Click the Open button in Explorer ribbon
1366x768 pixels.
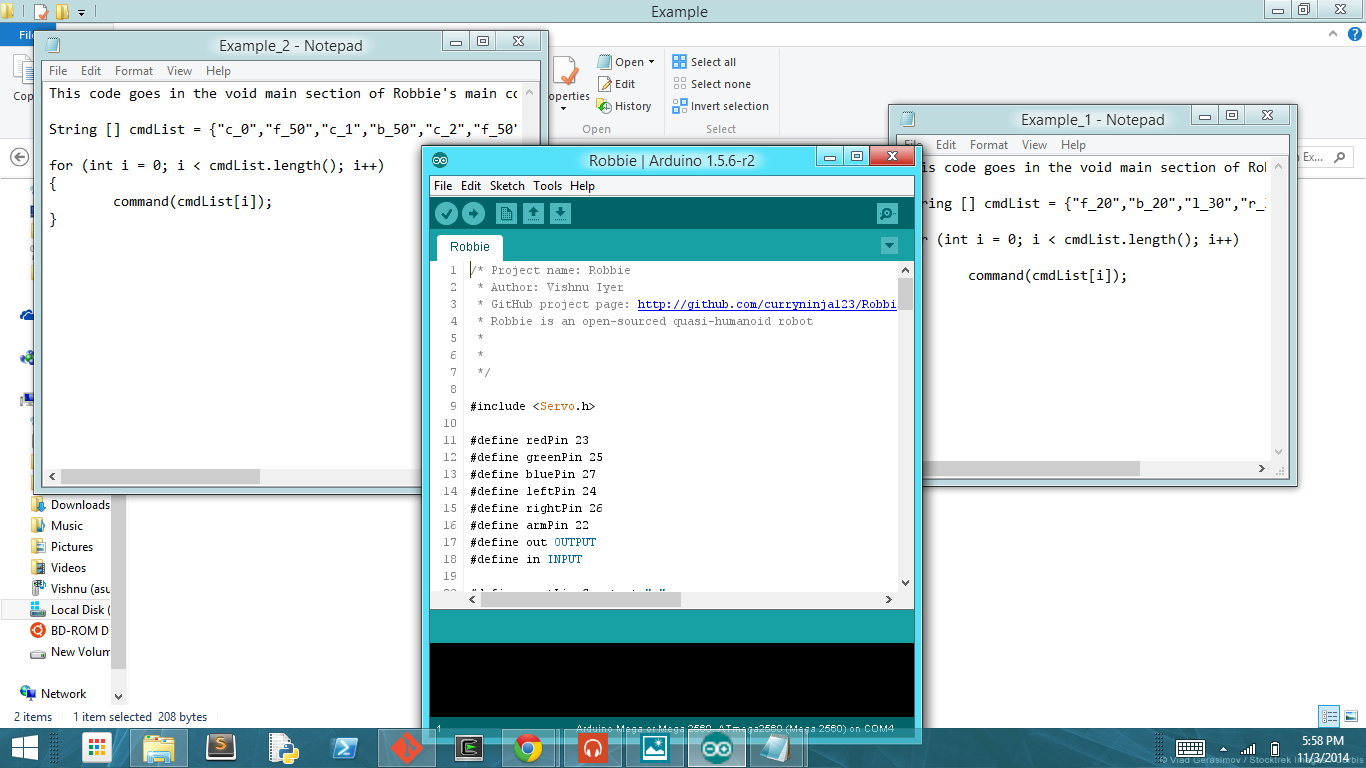click(x=620, y=62)
